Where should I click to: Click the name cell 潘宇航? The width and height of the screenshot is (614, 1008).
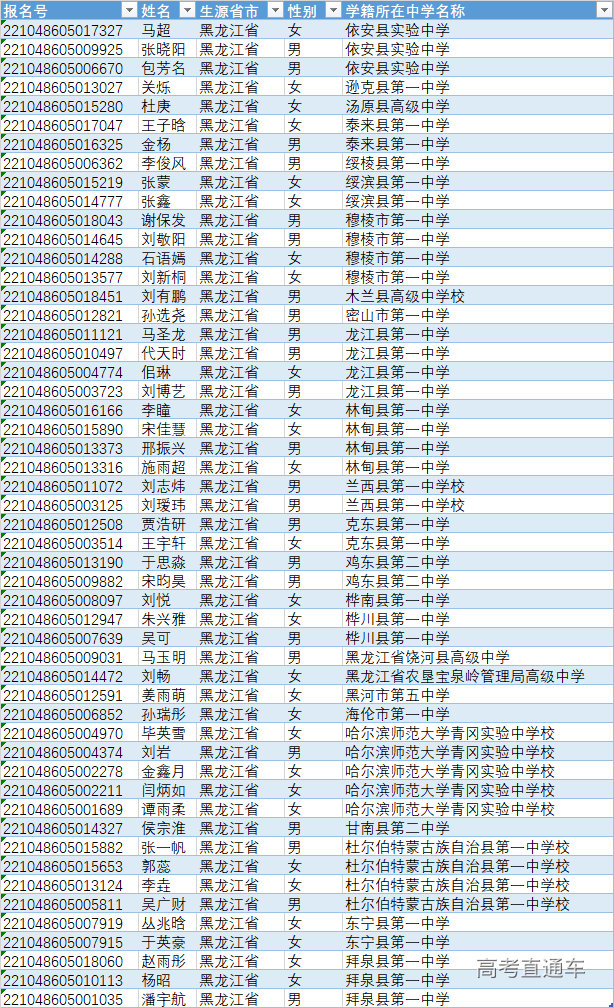tap(162, 999)
